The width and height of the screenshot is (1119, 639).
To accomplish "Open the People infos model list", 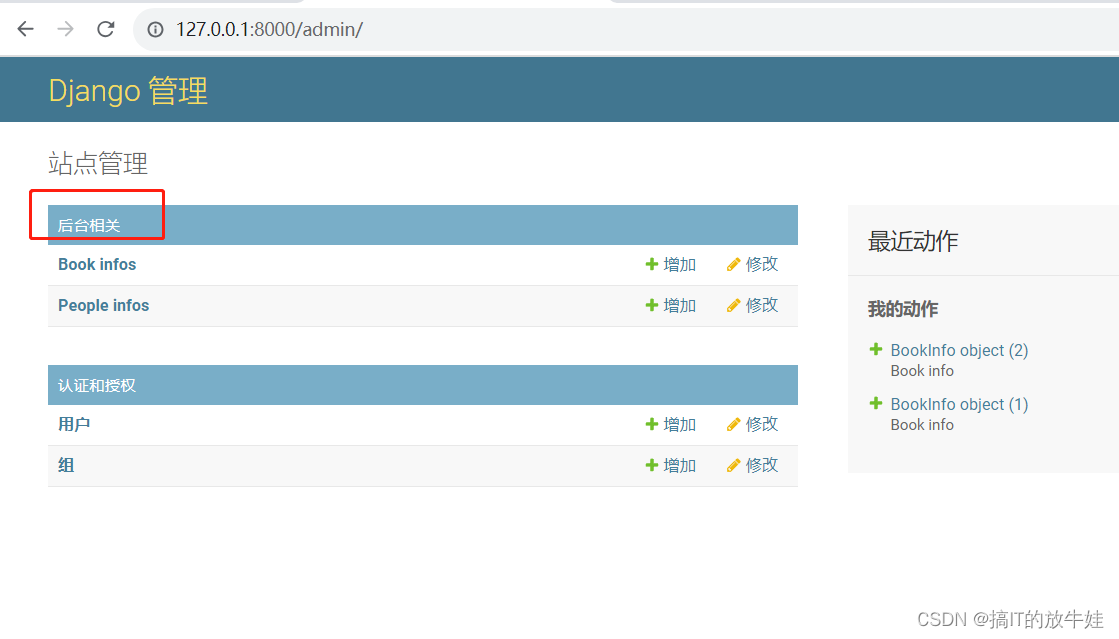I will point(103,306).
